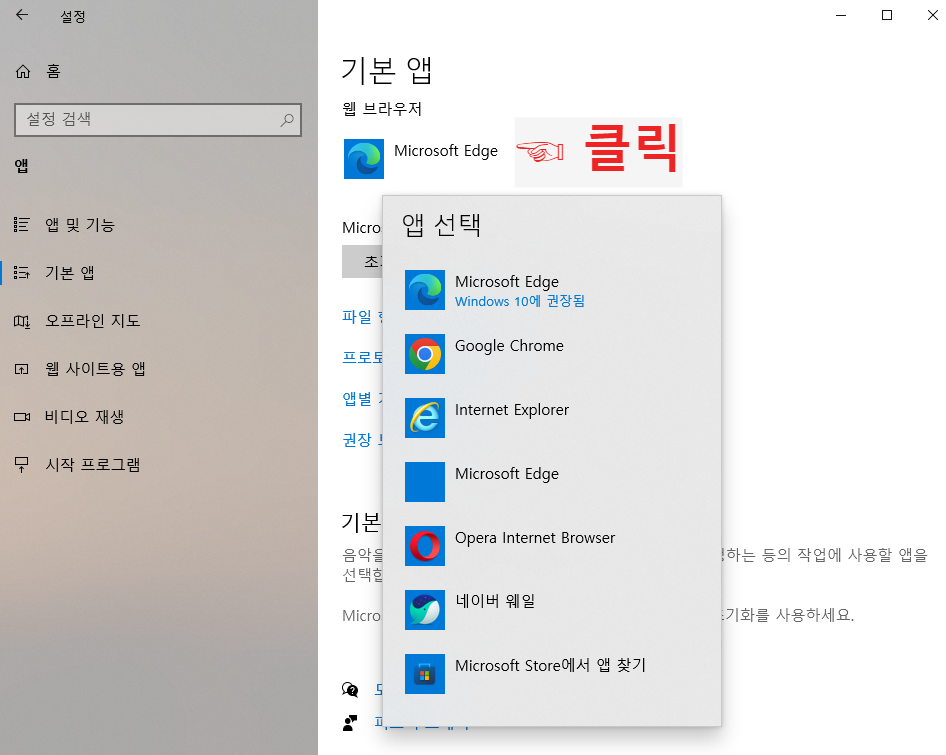Focus the 설정 검색 search box
Viewport: 946px width, 755px height.
pyautogui.click(x=158, y=119)
